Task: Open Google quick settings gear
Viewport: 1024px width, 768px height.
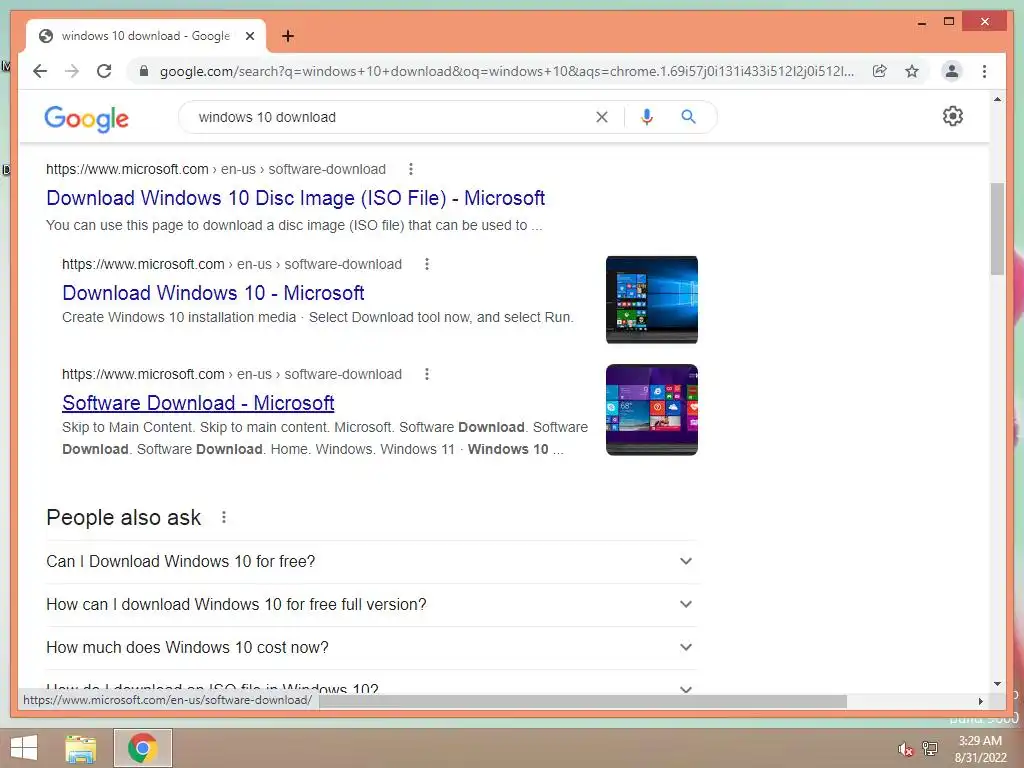Action: pos(953,116)
